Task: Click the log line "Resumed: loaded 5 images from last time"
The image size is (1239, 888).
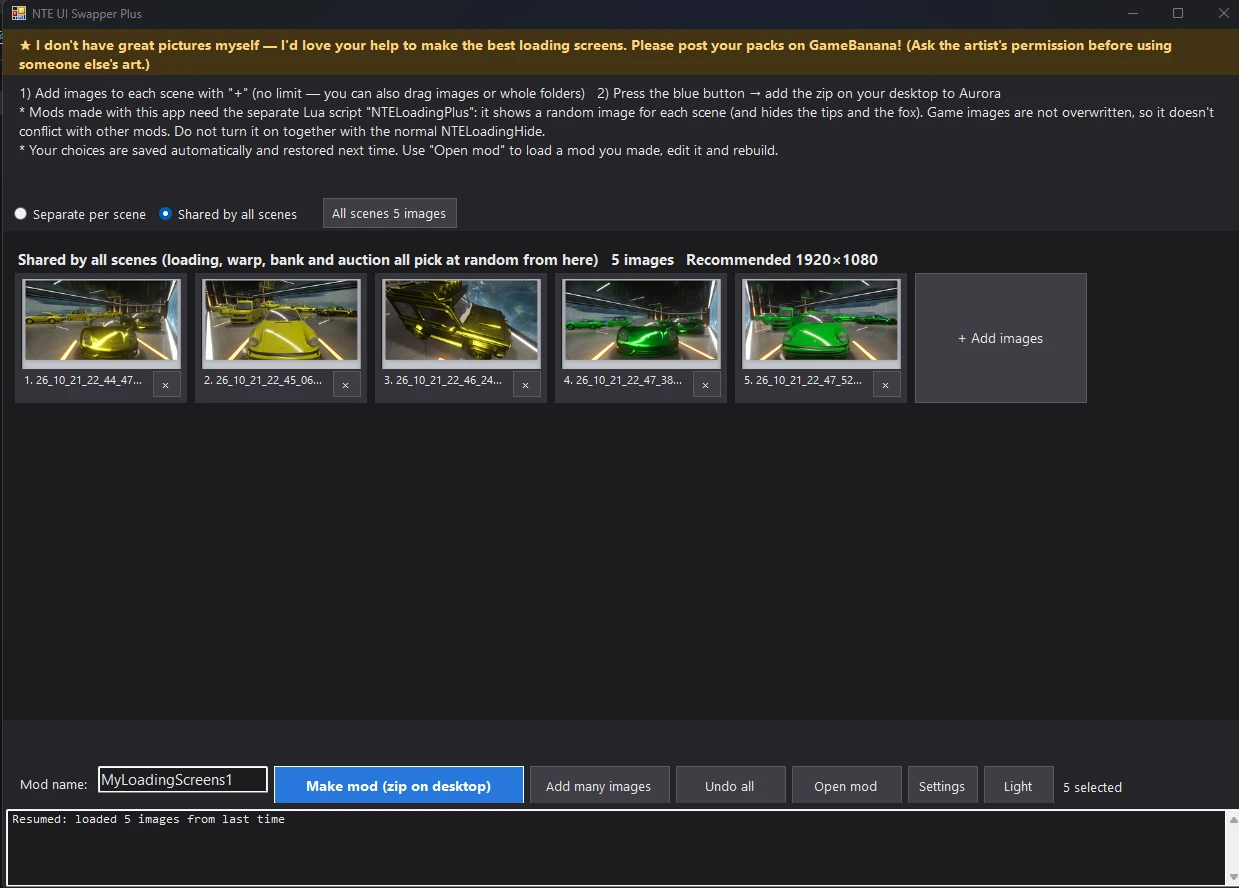Action: click(x=148, y=819)
